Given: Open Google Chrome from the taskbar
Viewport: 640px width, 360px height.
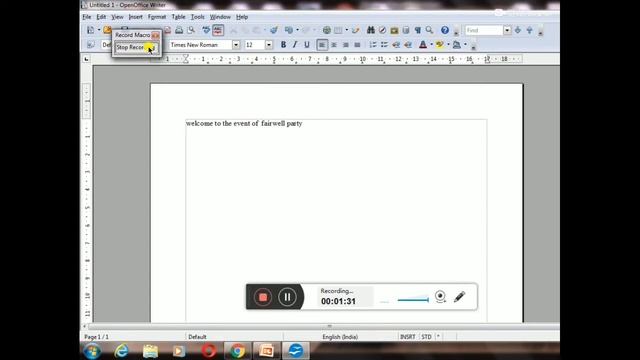Looking at the screenshot, I should click(x=237, y=351).
